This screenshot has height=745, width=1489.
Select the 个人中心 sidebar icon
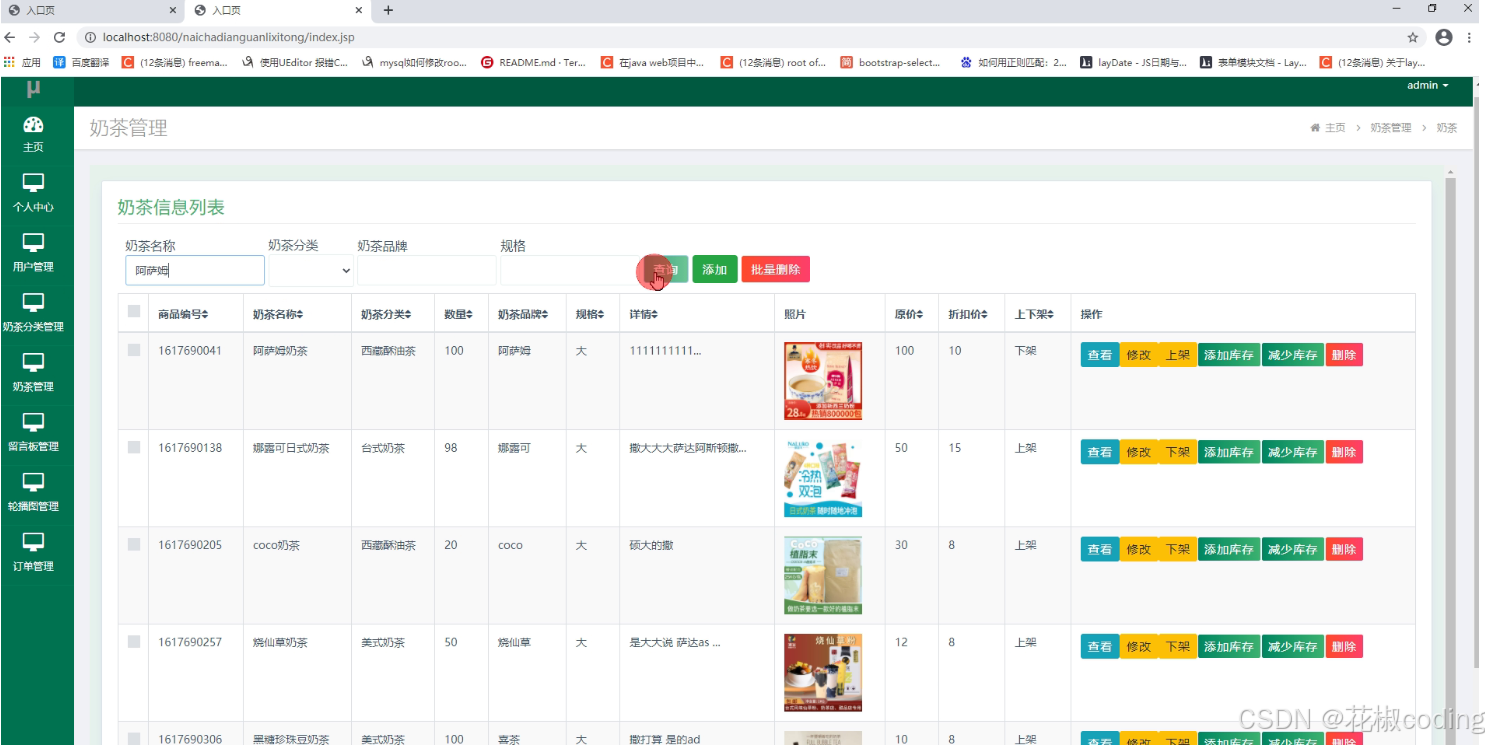tap(33, 194)
